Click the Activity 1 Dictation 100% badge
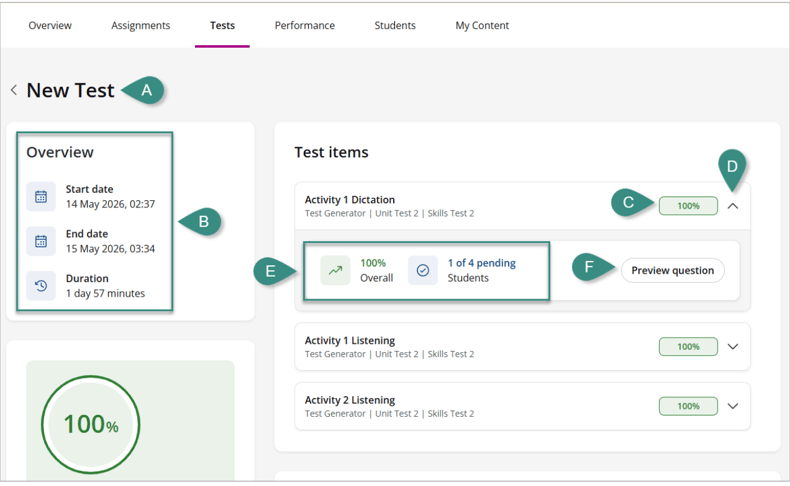Screen dimensions: 790x486 688,205
